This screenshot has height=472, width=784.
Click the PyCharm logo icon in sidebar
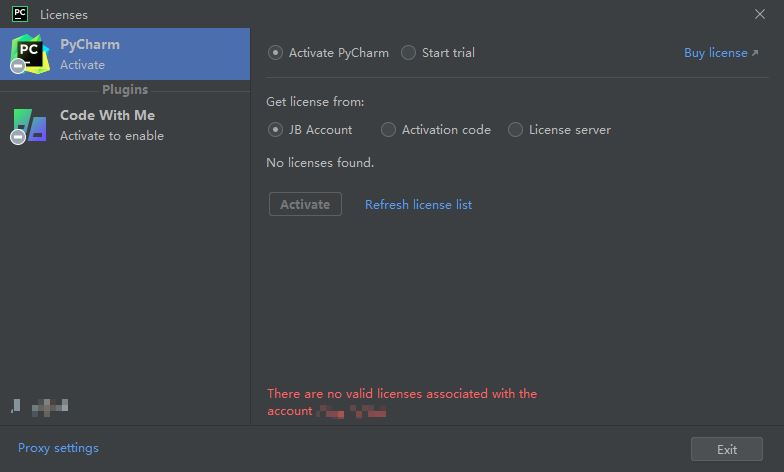coord(30,54)
